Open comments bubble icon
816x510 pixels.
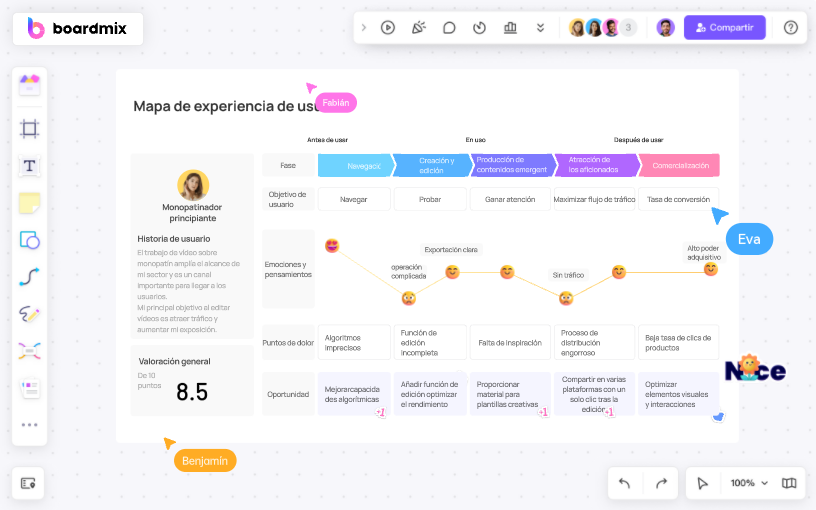[449, 28]
